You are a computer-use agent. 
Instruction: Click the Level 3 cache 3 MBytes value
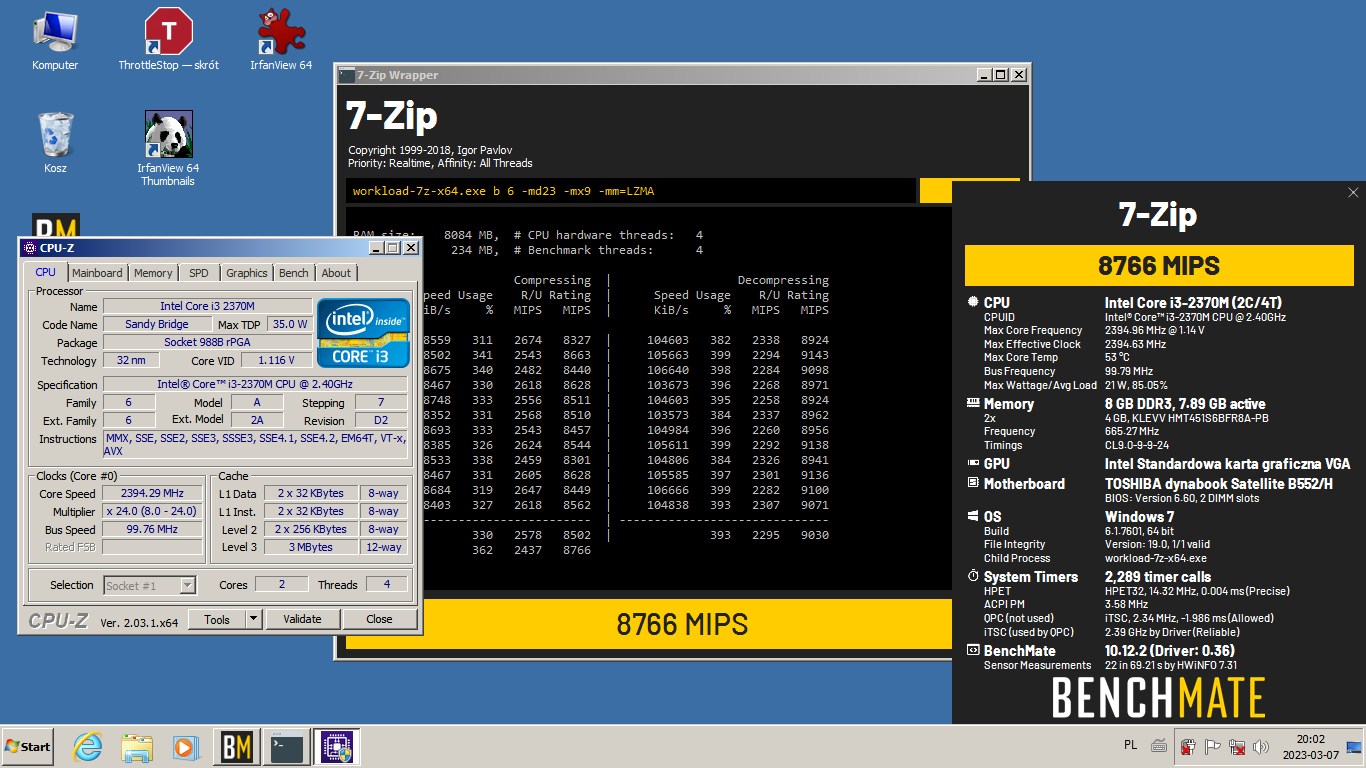coord(312,547)
